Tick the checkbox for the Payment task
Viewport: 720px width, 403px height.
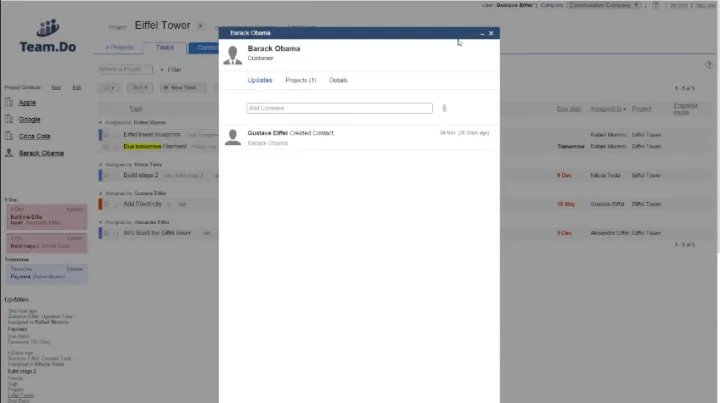106,146
